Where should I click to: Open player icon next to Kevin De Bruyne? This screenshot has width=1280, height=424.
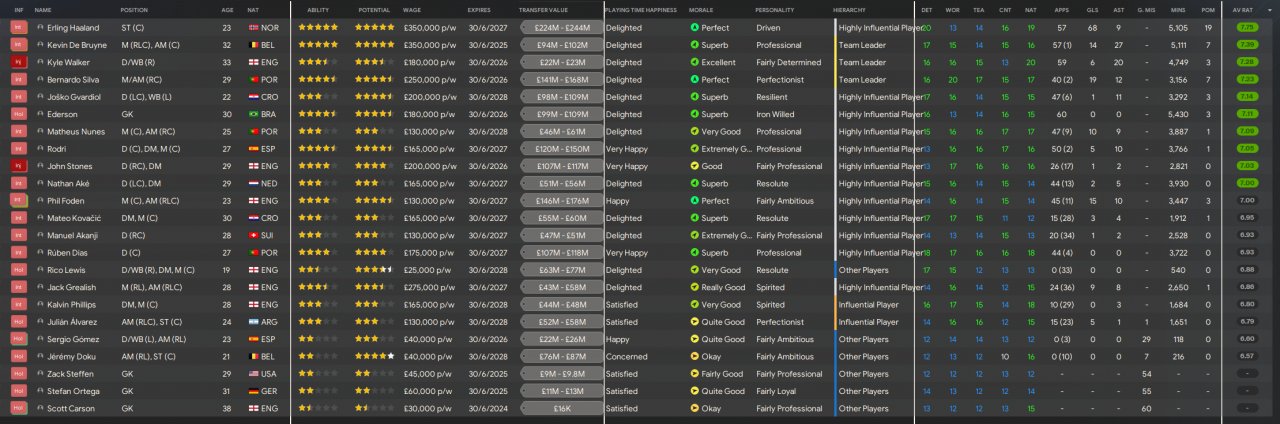click(x=40, y=45)
